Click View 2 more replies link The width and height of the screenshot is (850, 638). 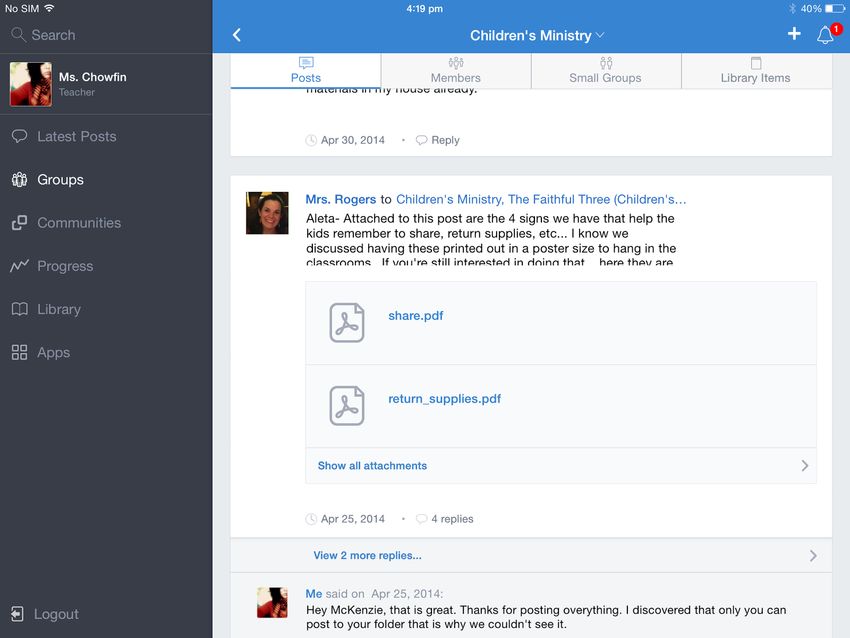368,556
